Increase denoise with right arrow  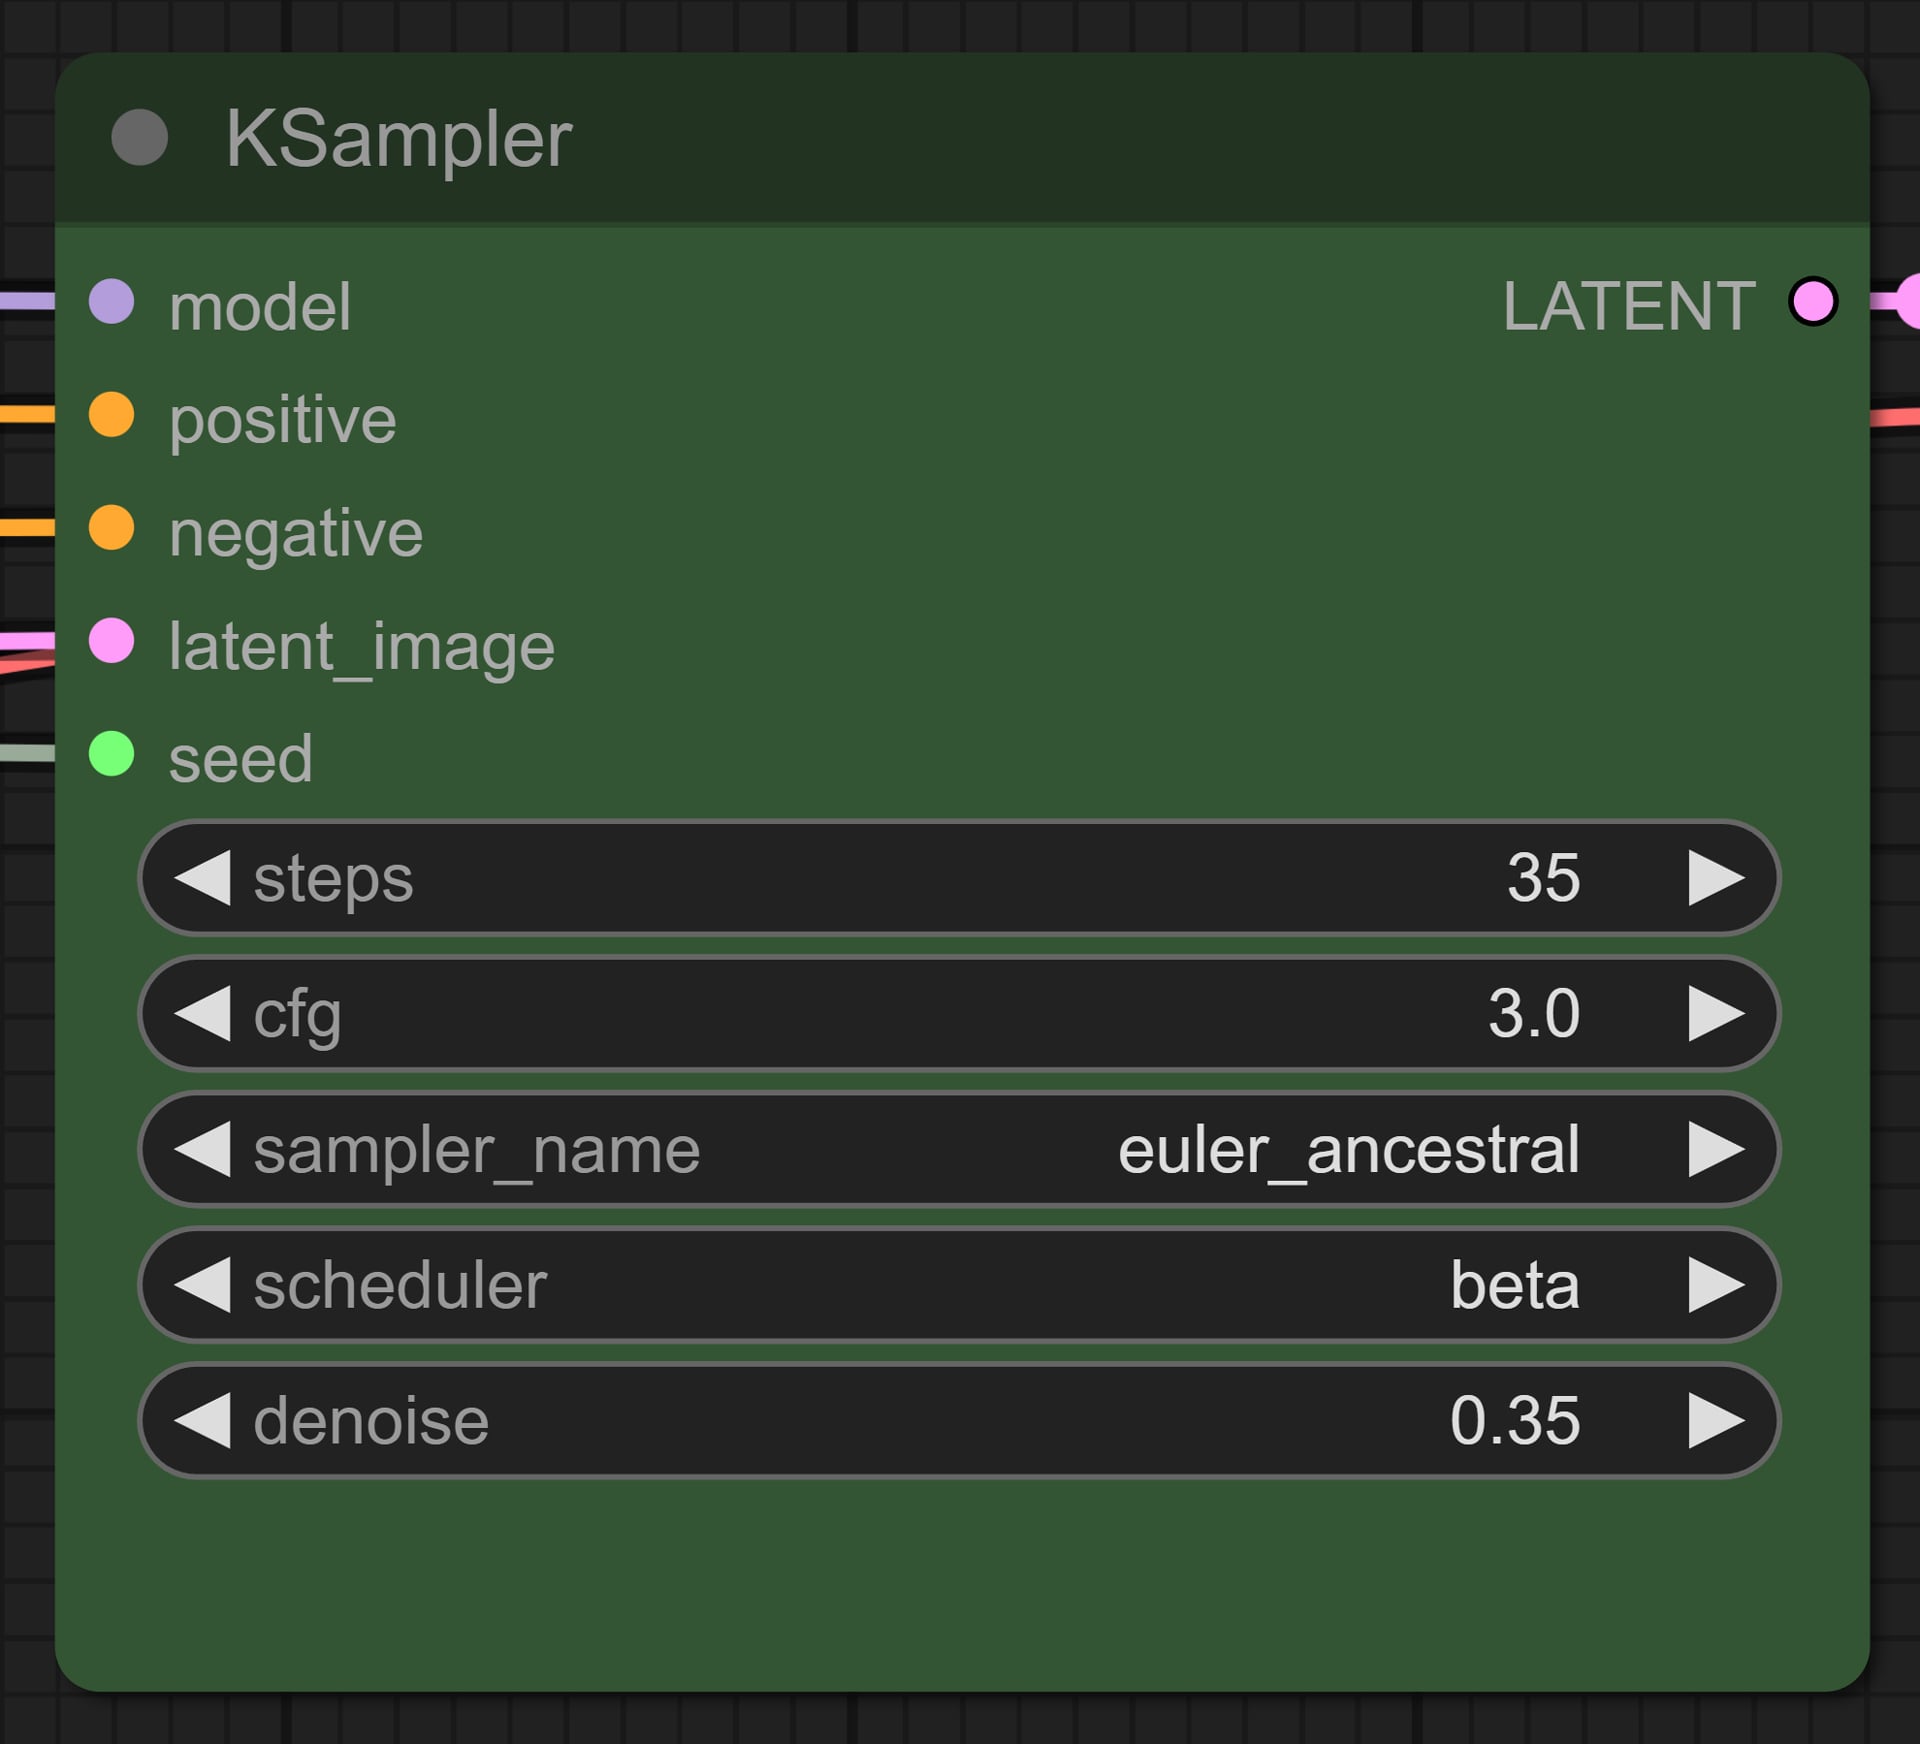1716,1420
